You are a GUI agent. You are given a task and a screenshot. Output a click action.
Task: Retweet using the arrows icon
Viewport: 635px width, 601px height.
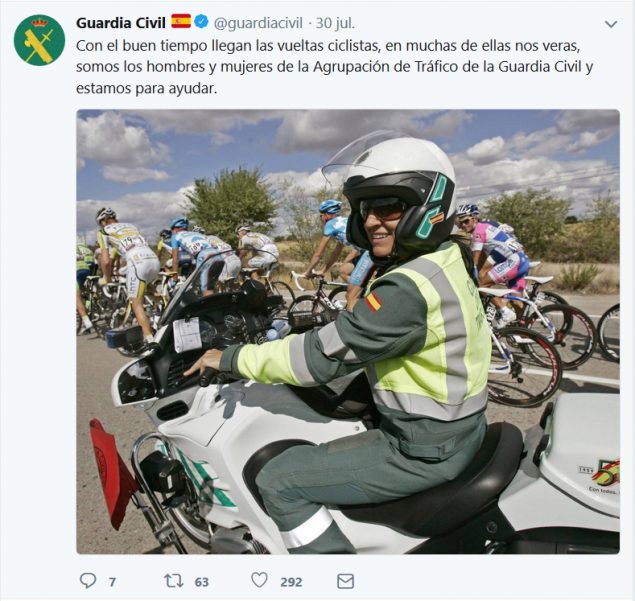pos(174,581)
